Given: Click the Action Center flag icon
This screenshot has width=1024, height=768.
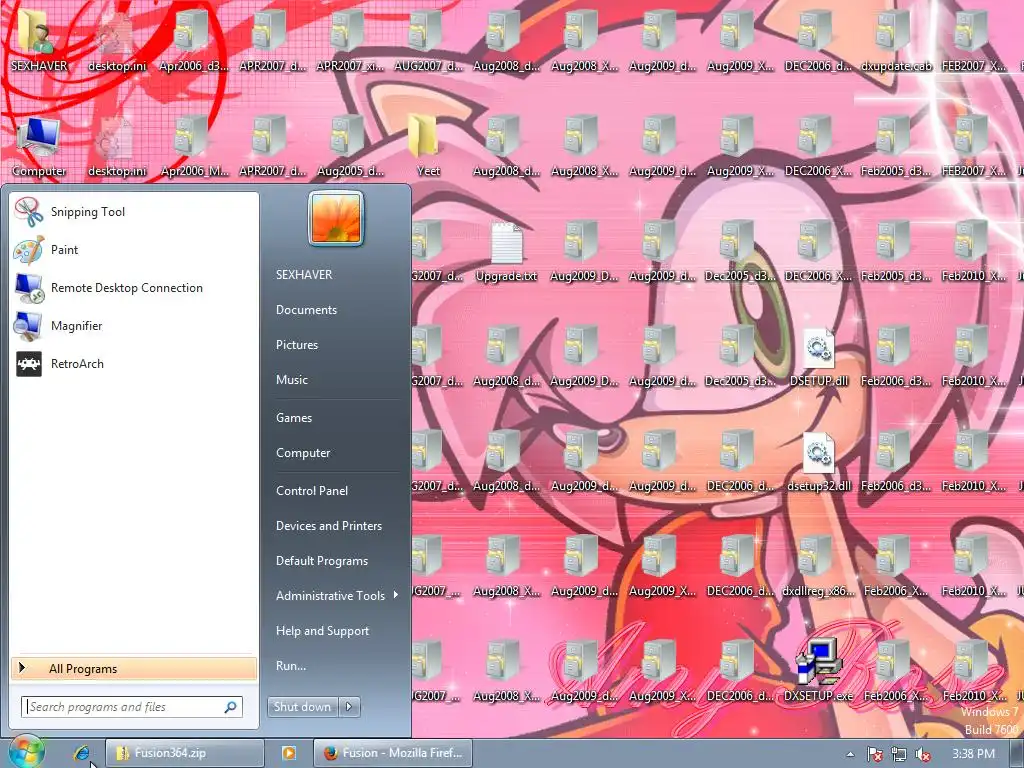Looking at the screenshot, I should coord(874,754).
